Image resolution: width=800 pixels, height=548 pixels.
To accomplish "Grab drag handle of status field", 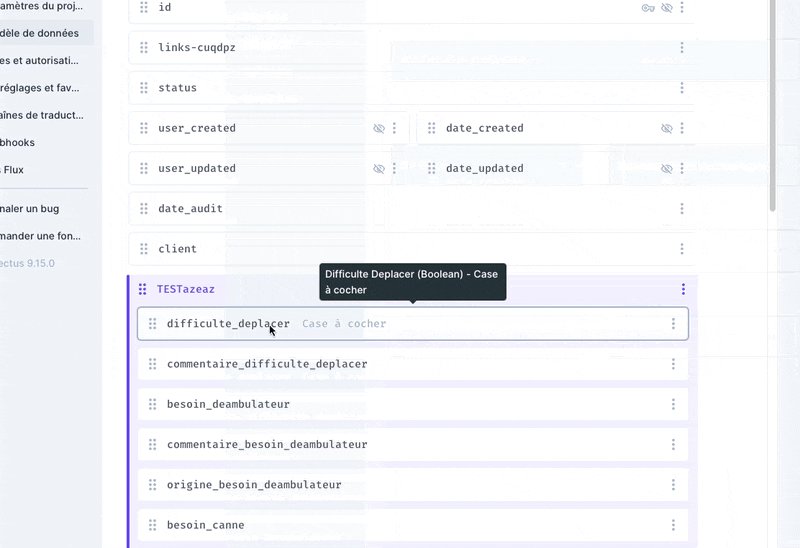I will pos(144,88).
